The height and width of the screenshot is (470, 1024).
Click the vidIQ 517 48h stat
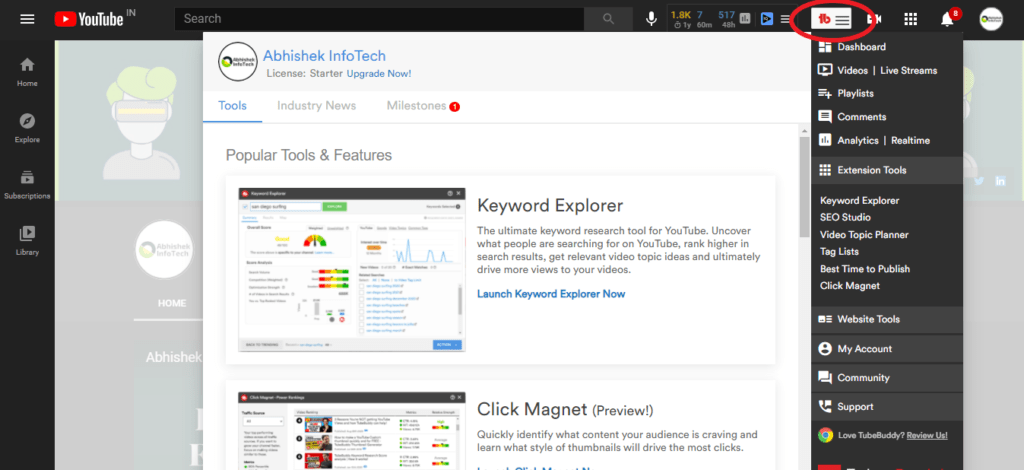click(726, 19)
